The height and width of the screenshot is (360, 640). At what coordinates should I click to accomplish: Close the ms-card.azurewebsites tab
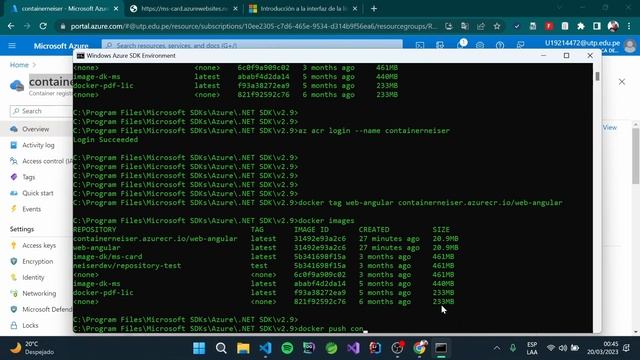236,9
